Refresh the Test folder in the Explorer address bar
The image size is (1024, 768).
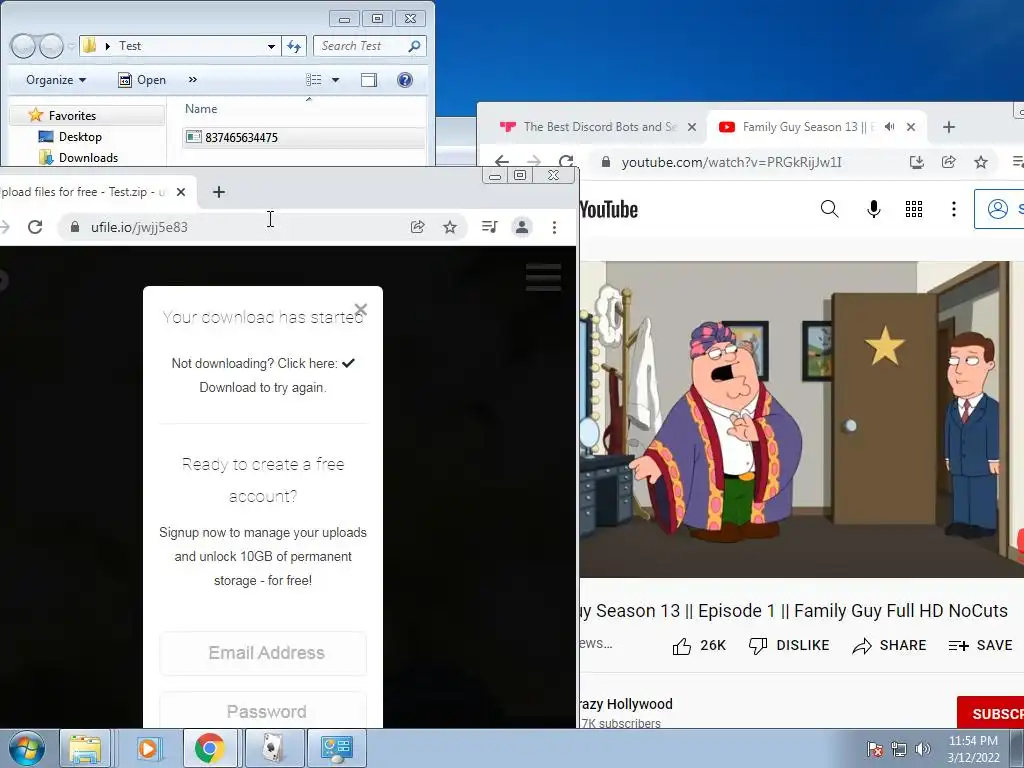click(x=294, y=46)
